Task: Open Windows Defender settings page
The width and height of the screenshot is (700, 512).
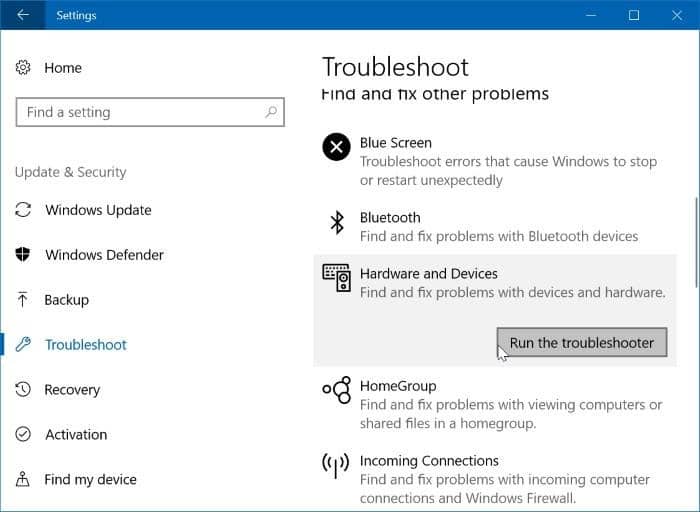Action: [x=104, y=255]
